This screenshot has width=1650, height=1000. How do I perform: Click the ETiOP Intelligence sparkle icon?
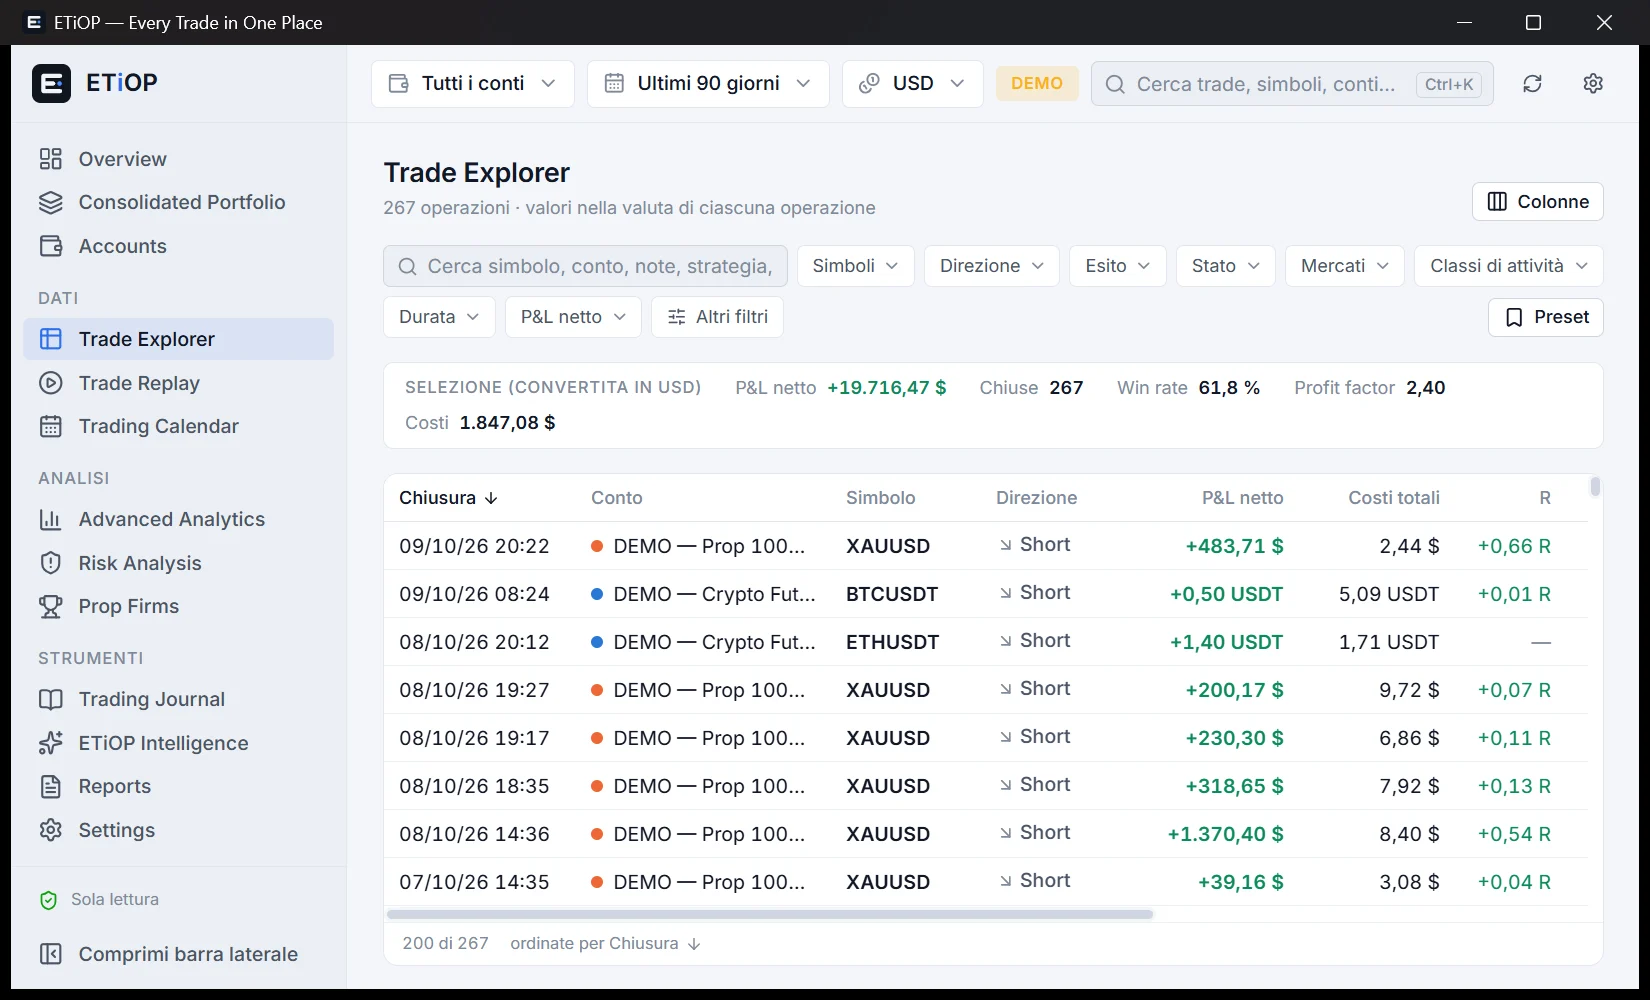51,743
